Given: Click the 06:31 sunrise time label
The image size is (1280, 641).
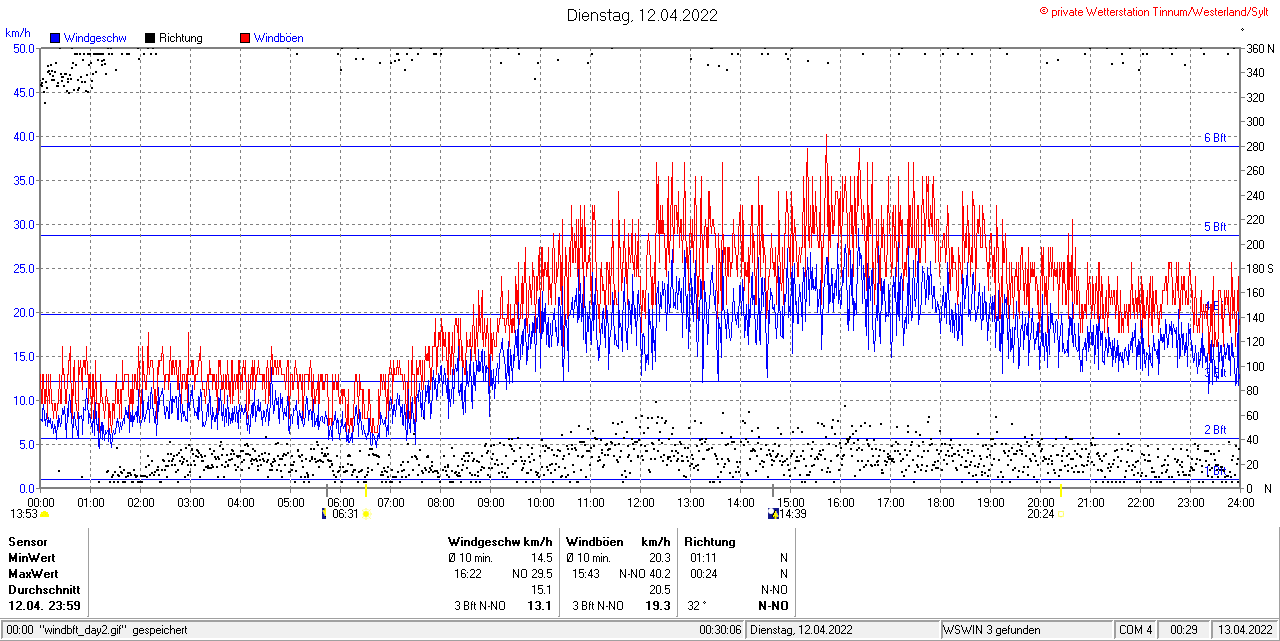Looking at the screenshot, I should (345, 514).
